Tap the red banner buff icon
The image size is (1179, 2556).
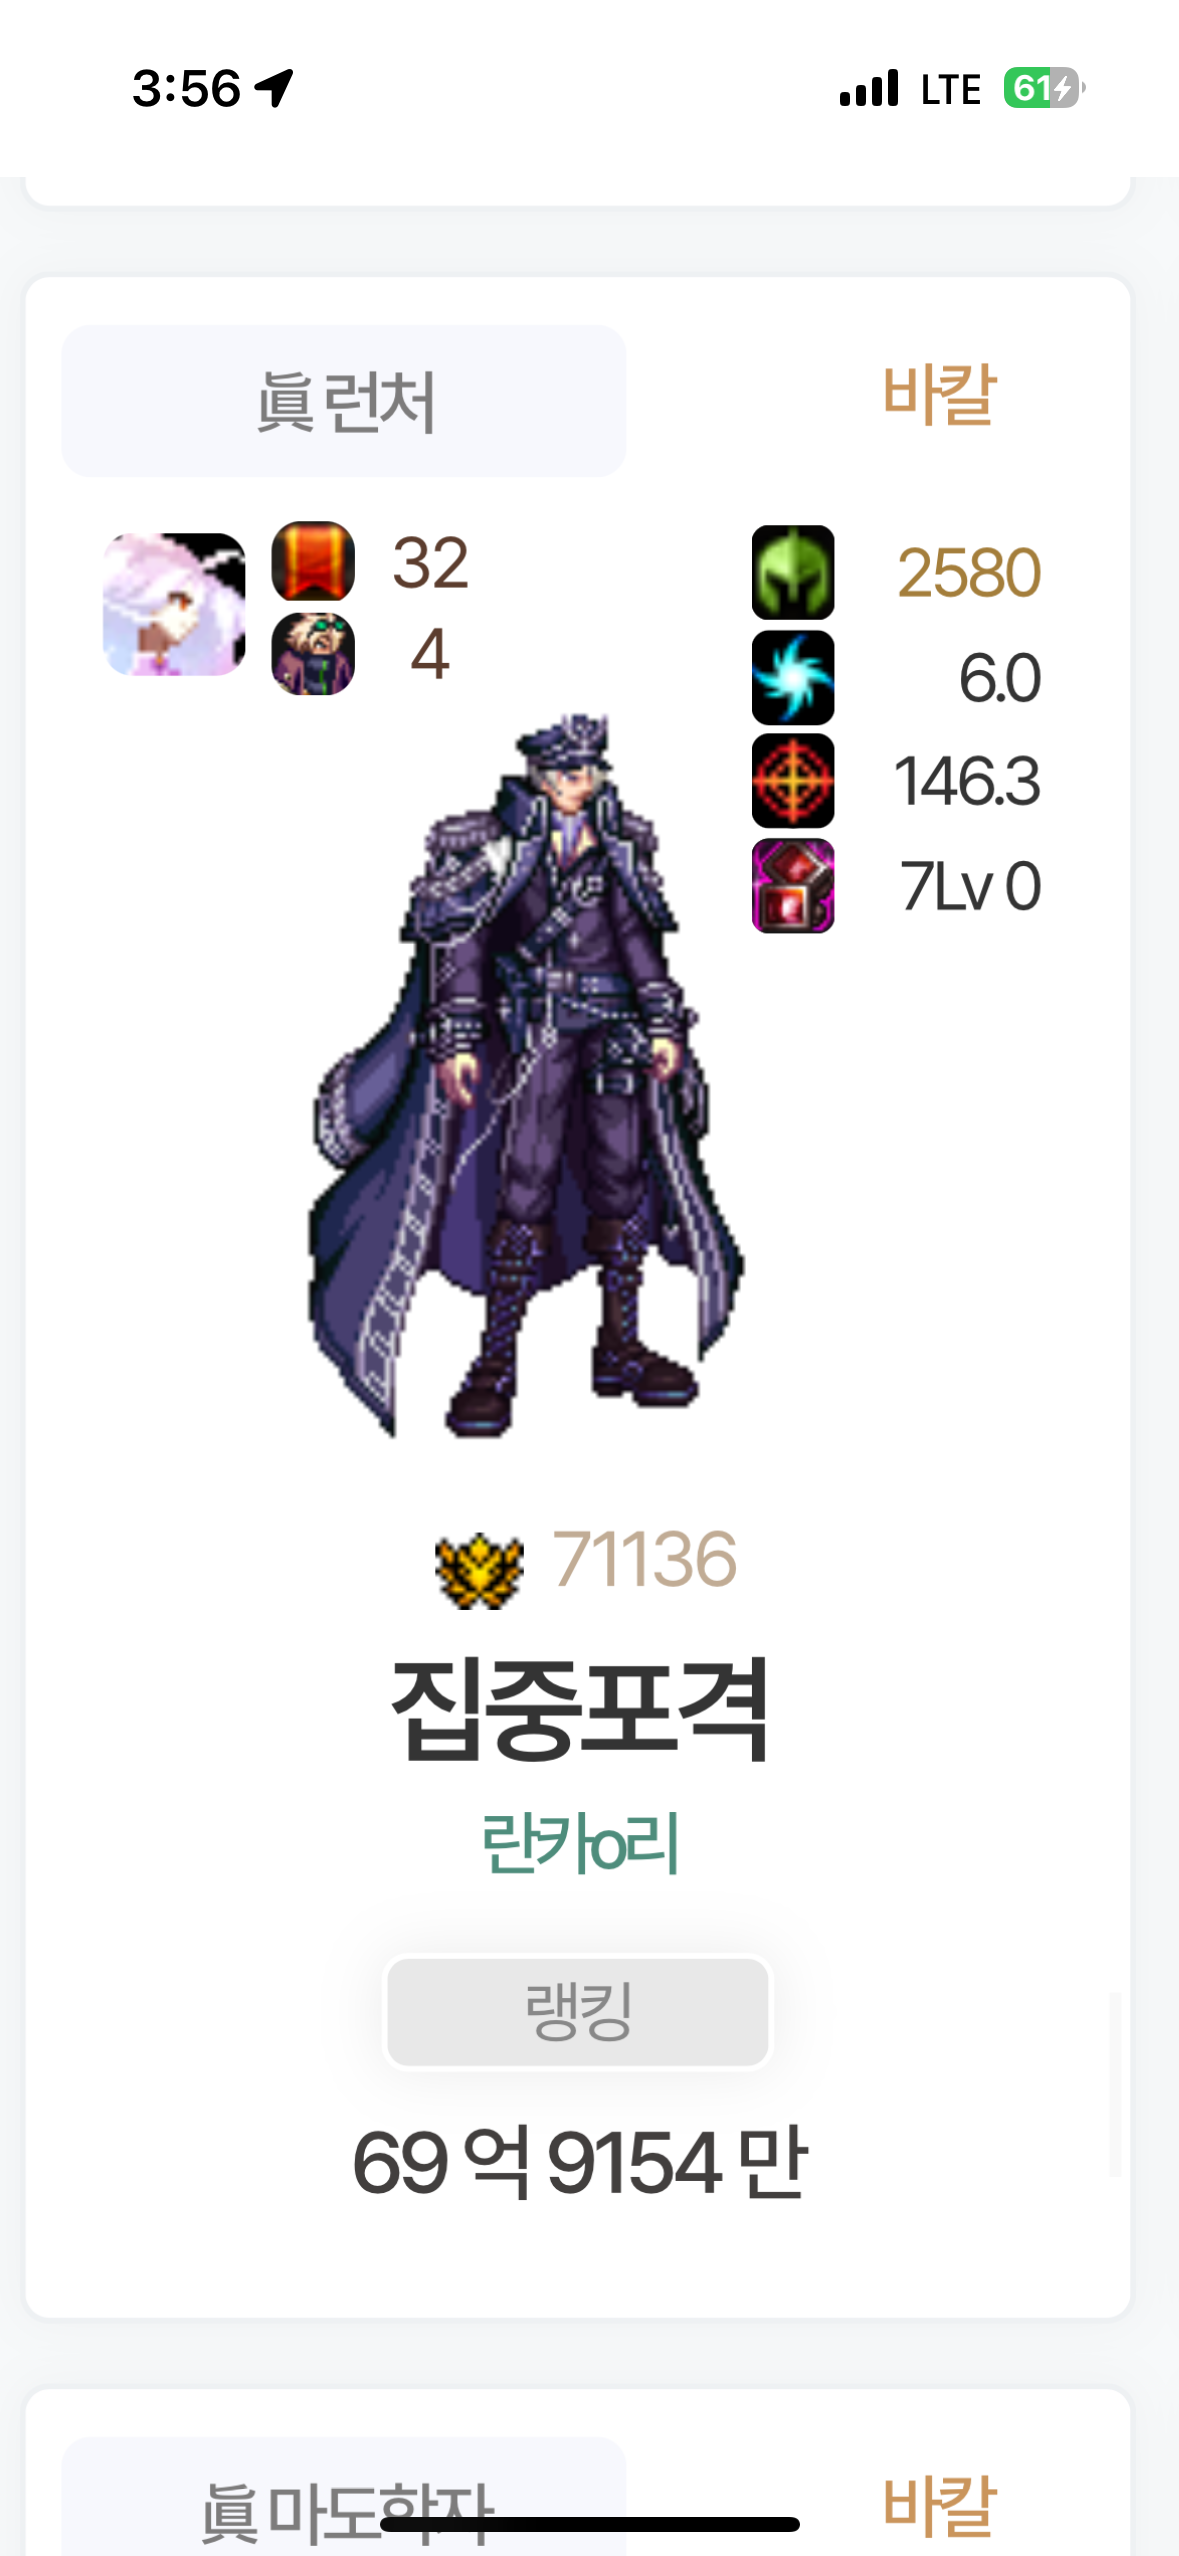[x=313, y=561]
